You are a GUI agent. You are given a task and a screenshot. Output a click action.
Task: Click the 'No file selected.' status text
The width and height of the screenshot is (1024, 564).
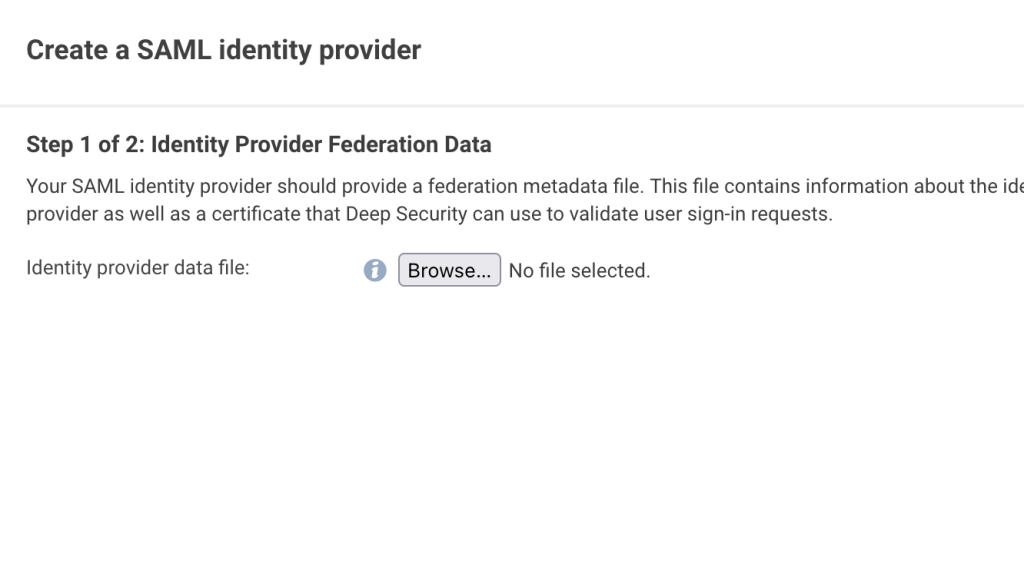[579, 270]
